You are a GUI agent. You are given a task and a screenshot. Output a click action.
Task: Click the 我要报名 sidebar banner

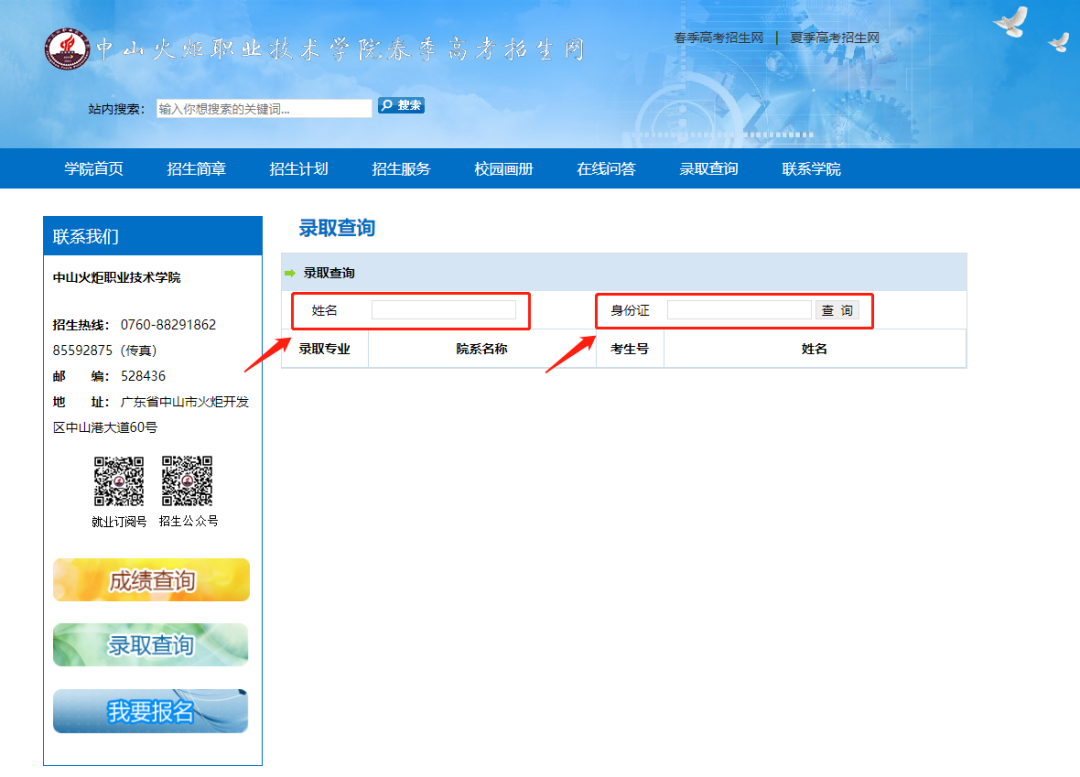point(150,710)
